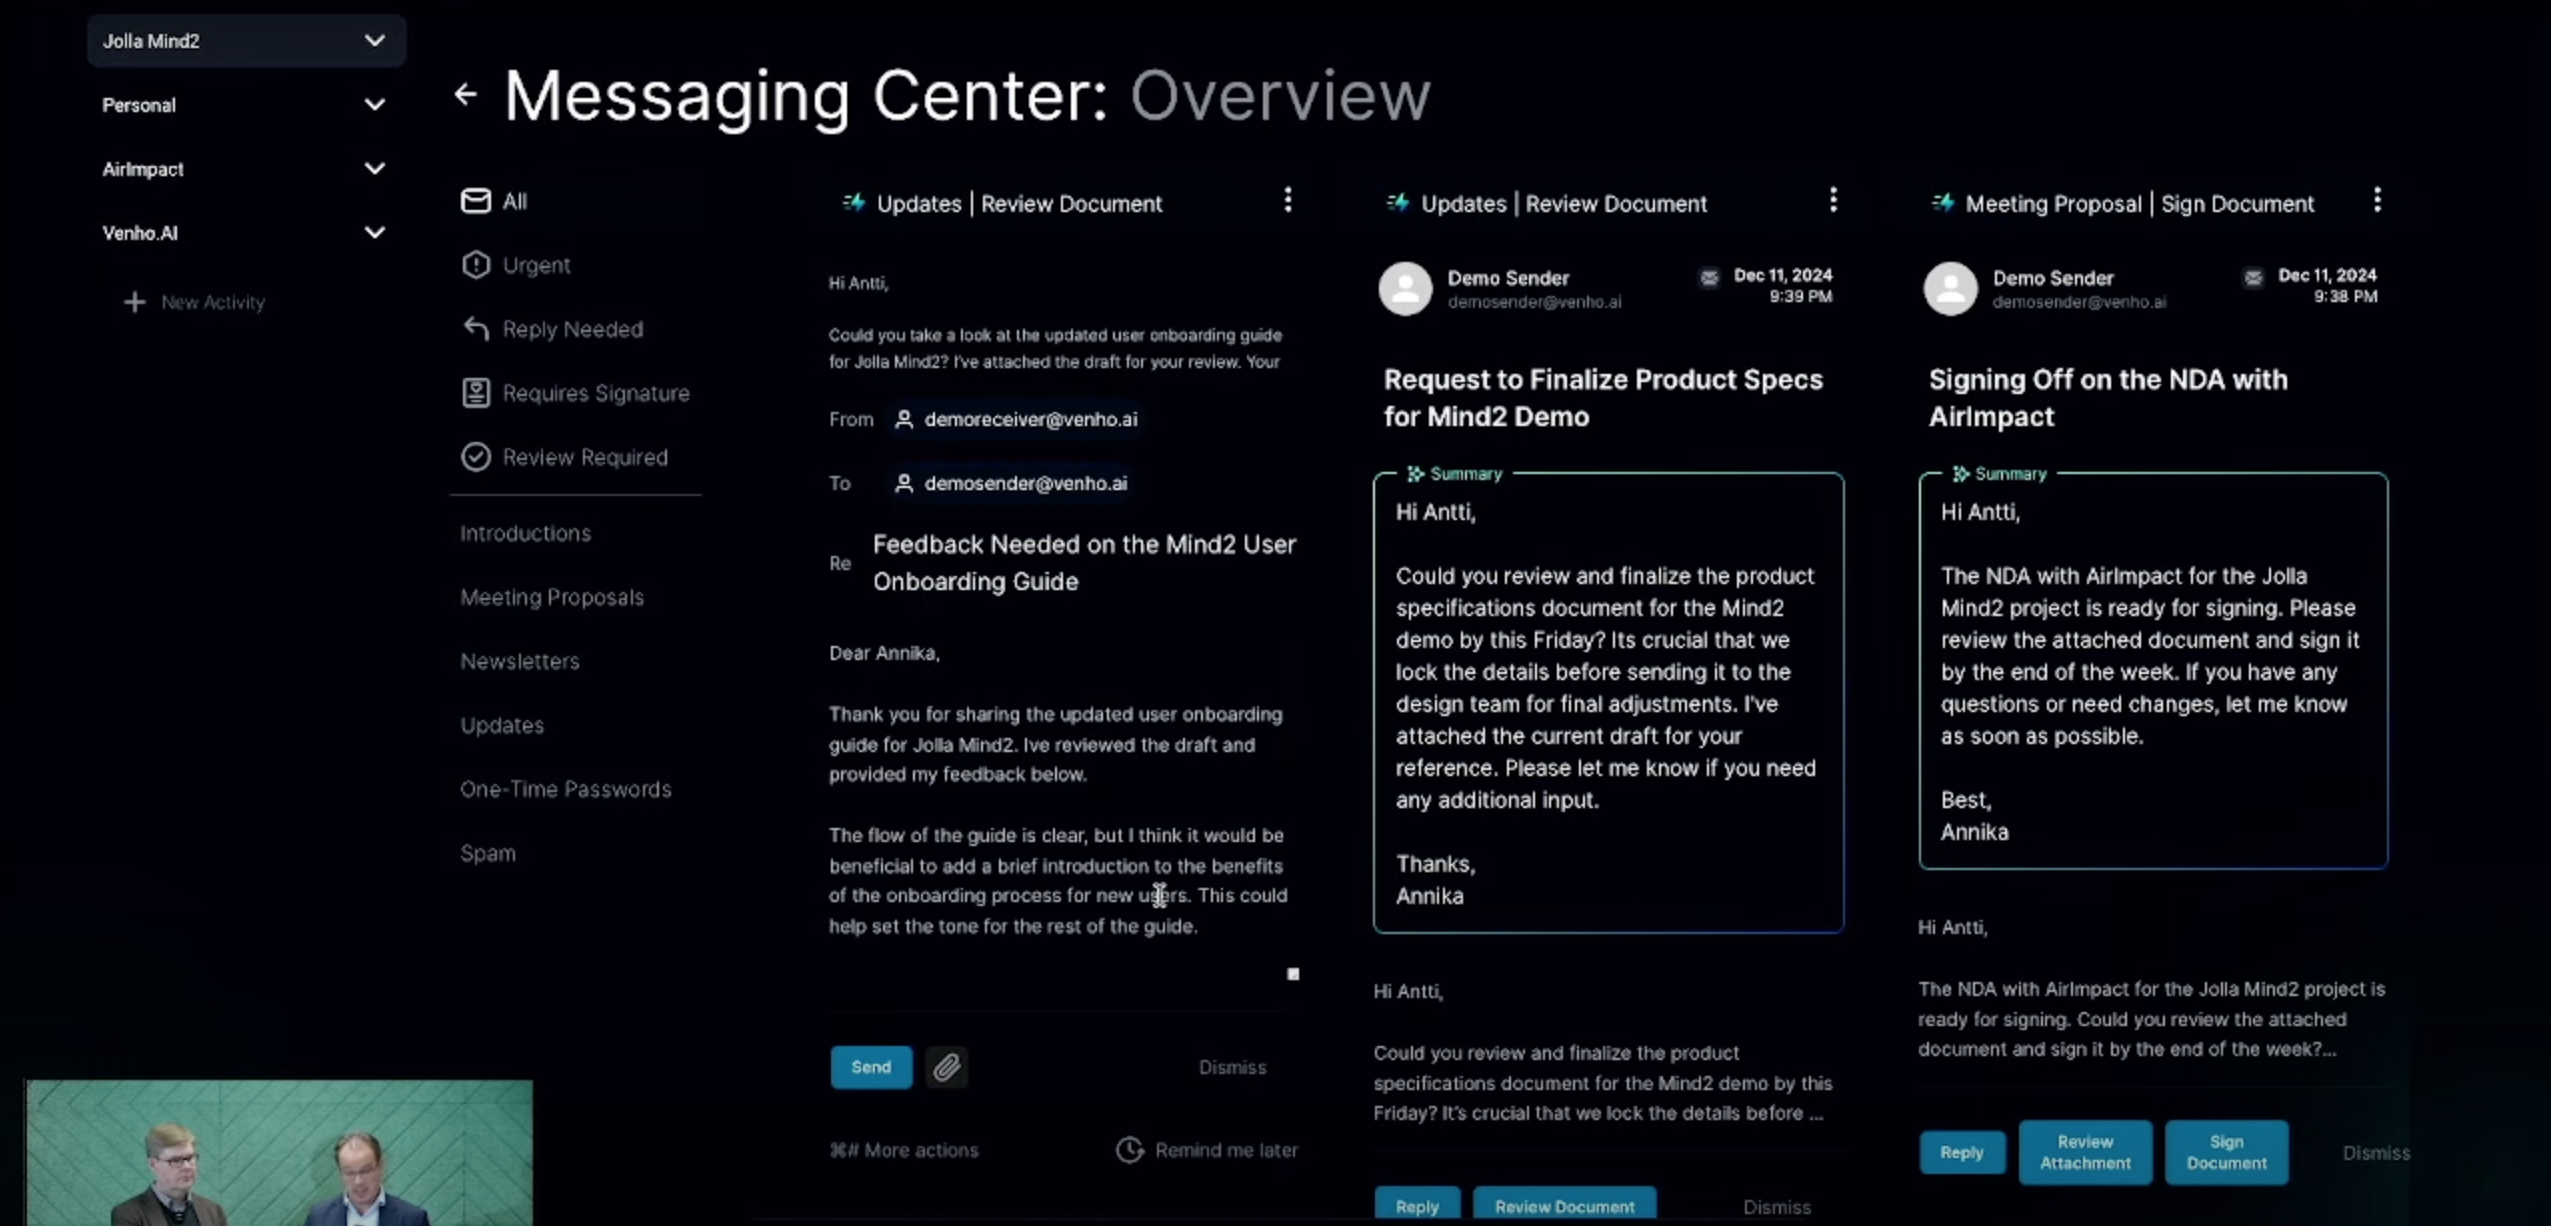
Task: Open the One-Time Passwords category
Action: click(565, 789)
